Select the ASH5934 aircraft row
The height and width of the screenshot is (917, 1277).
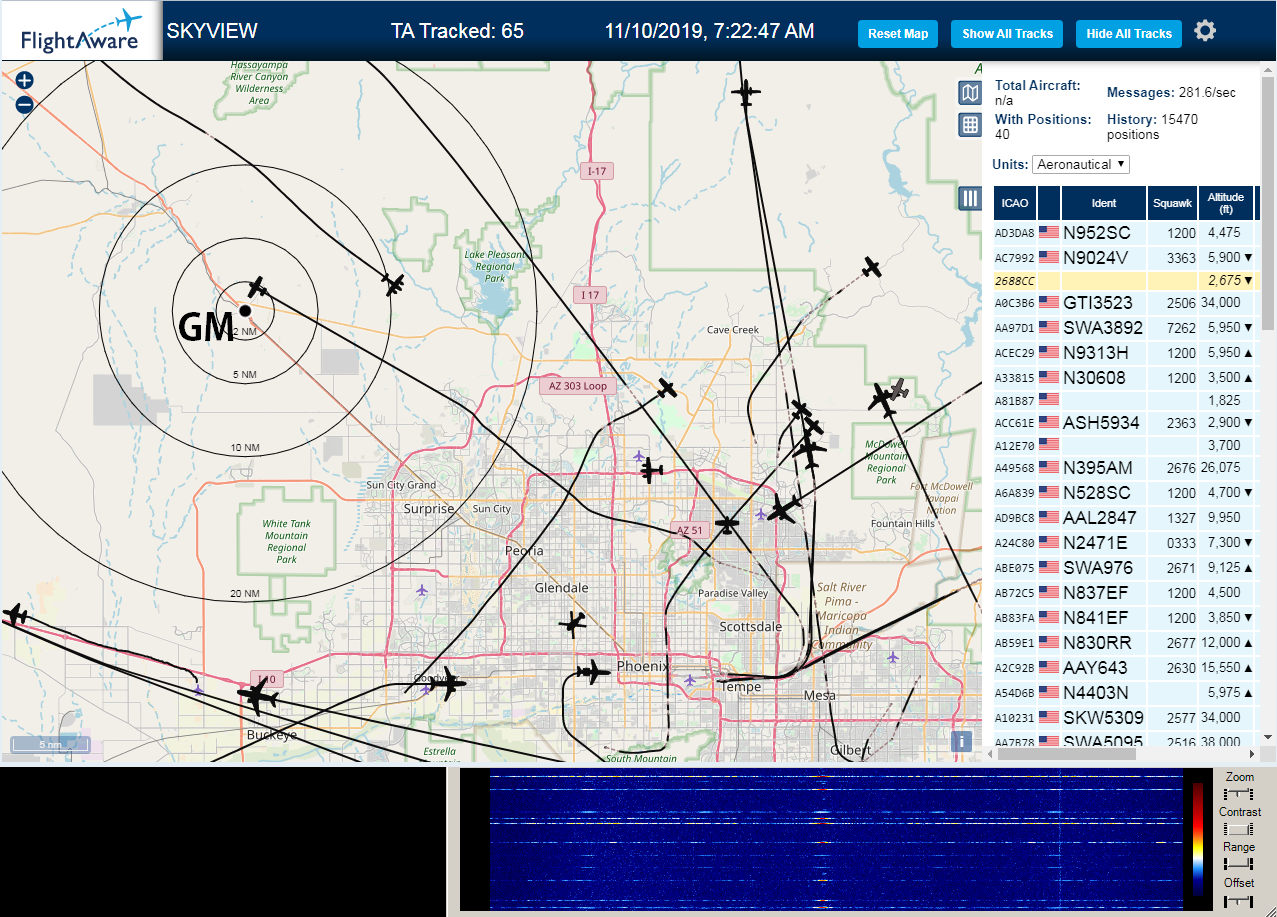[x=1125, y=423]
